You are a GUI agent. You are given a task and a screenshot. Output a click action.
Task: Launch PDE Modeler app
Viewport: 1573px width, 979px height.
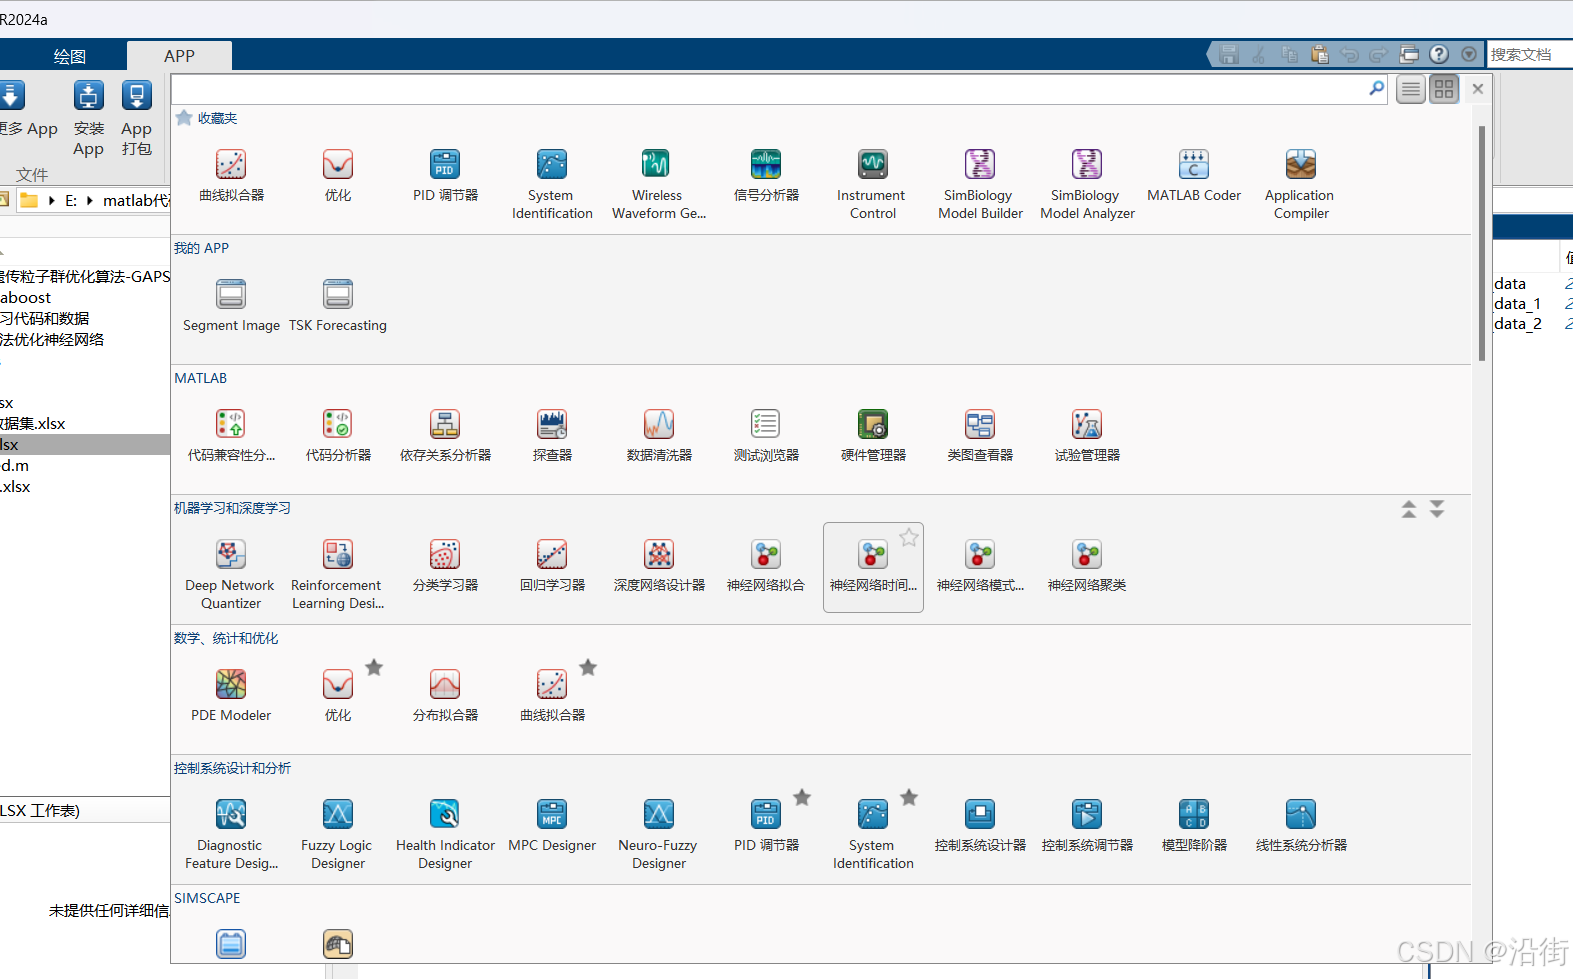pyautogui.click(x=231, y=695)
